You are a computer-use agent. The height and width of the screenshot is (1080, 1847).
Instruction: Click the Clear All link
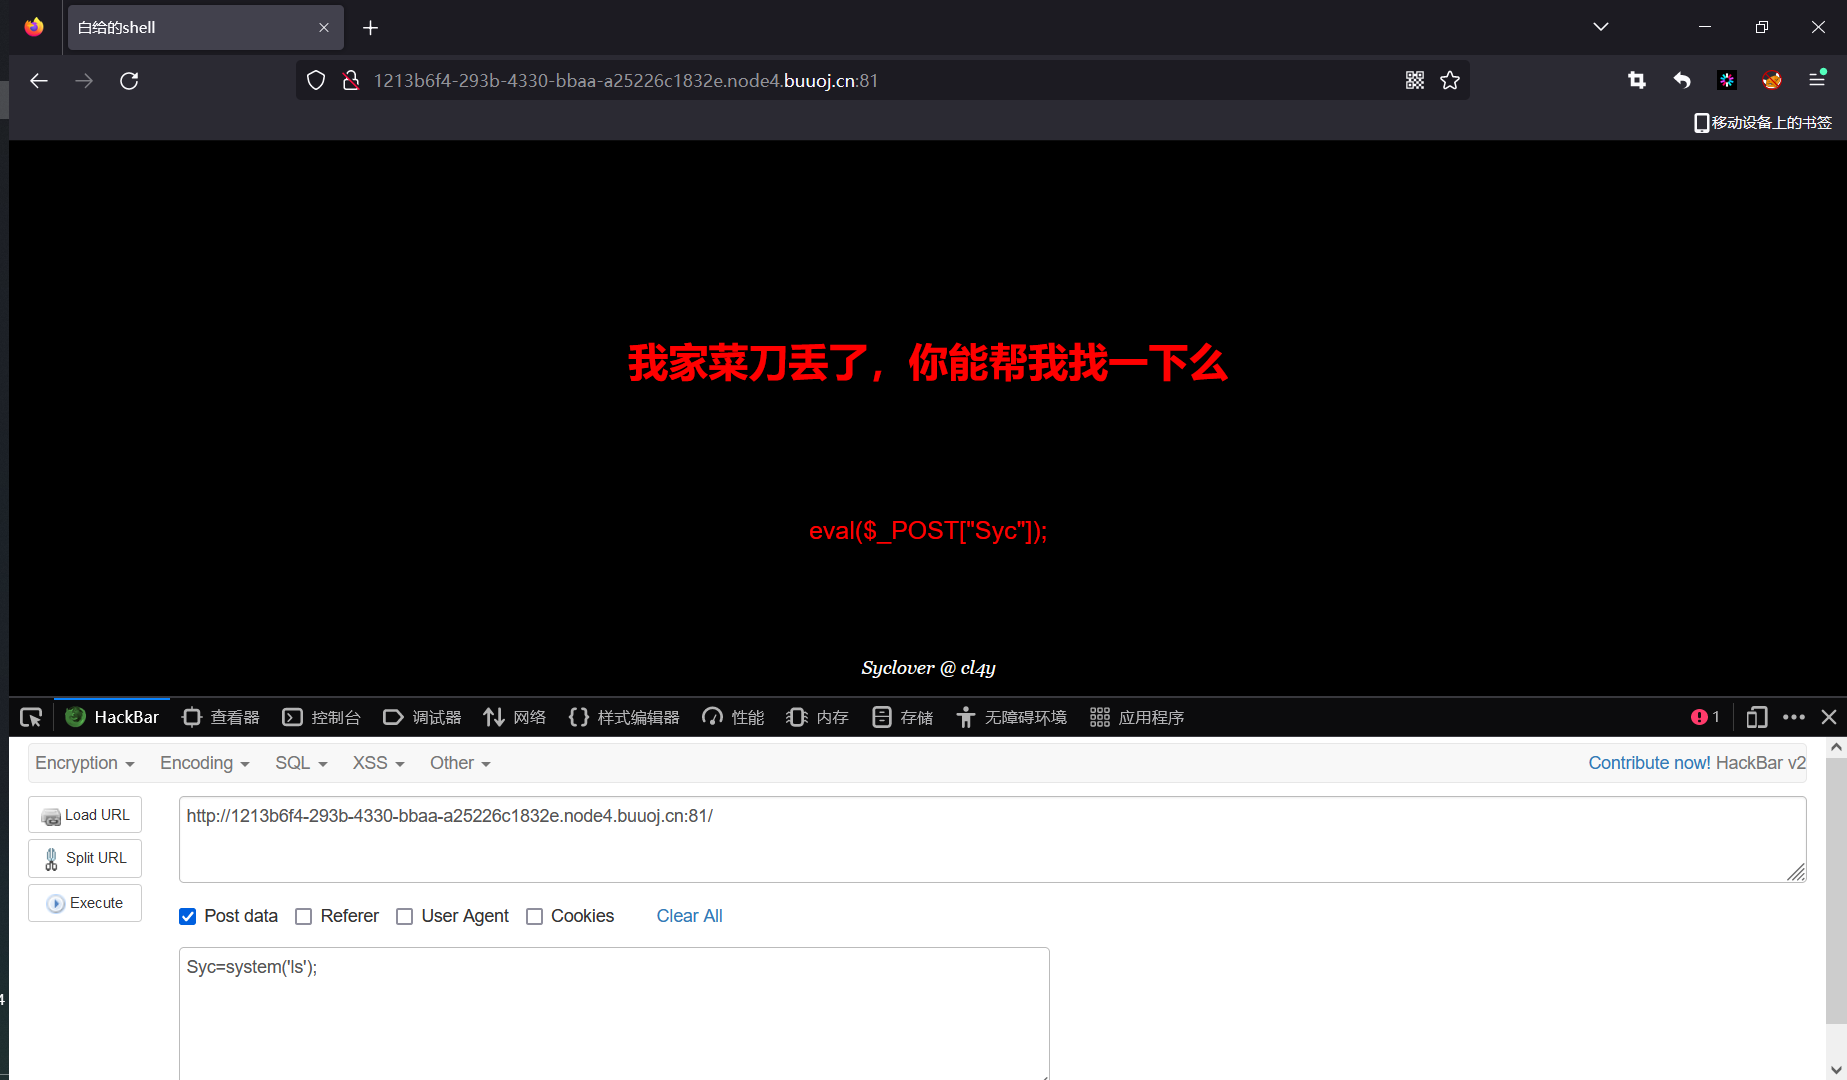pyautogui.click(x=689, y=916)
